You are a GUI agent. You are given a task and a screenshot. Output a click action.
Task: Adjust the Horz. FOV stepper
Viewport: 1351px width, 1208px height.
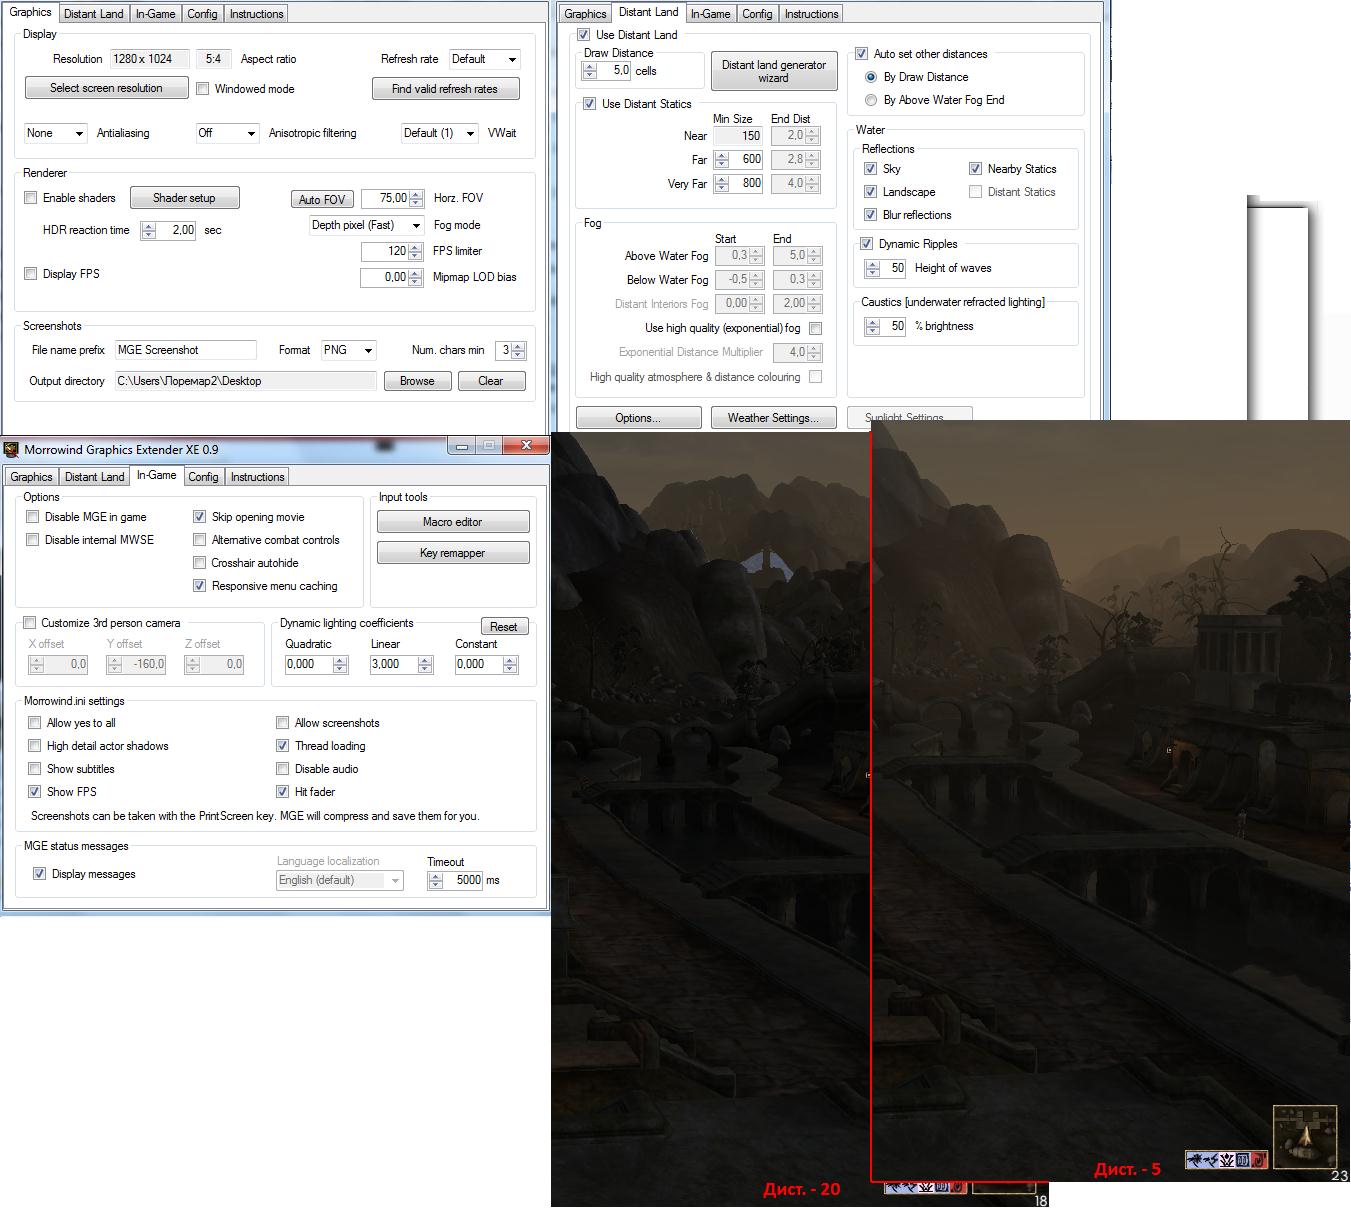[x=415, y=199]
